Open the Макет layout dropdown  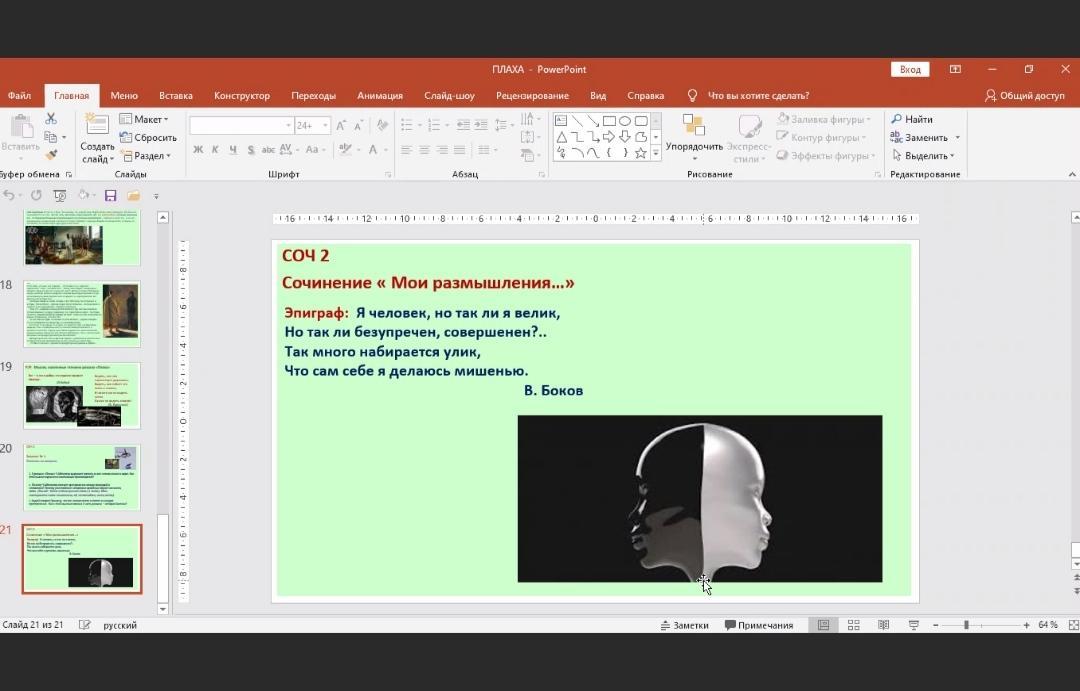point(144,119)
